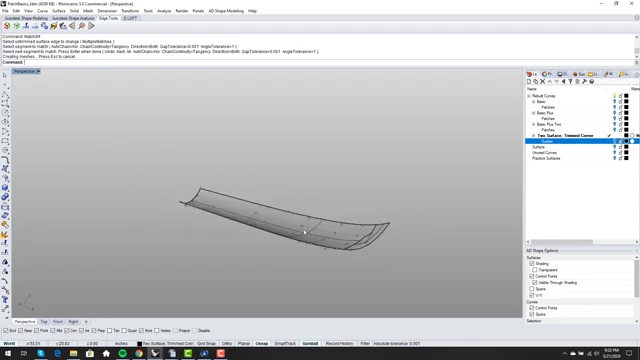Toggle Visible Through Shading checkbox
This screenshot has height=360, width=640.
(535, 282)
